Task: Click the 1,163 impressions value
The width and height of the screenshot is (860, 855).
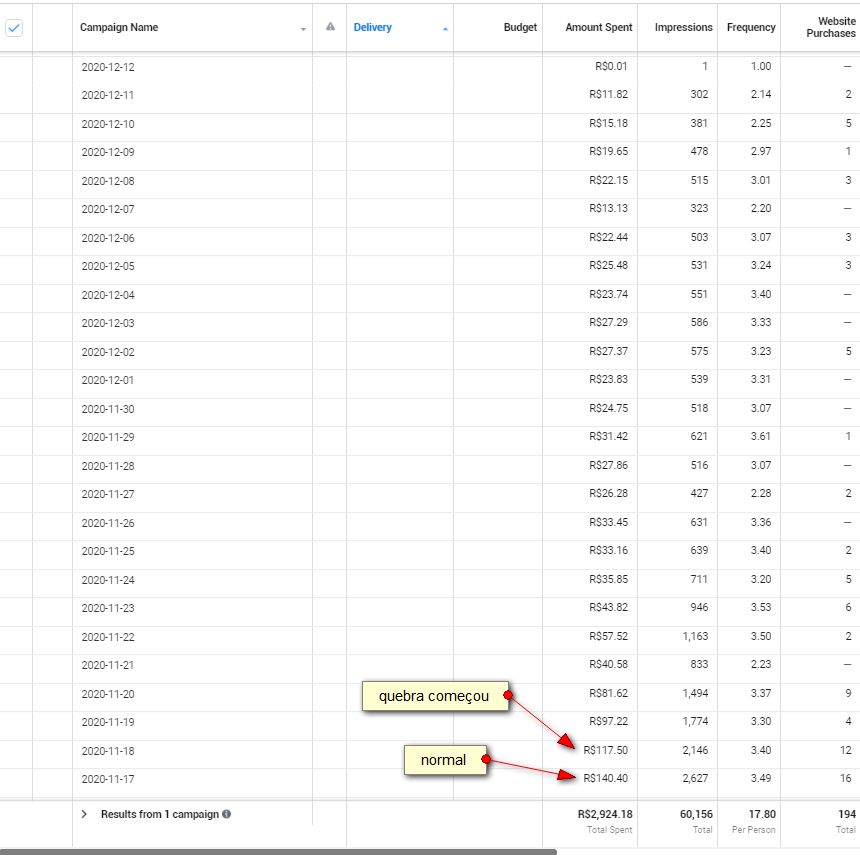Action: pyautogui.click(x=695, y=636)
